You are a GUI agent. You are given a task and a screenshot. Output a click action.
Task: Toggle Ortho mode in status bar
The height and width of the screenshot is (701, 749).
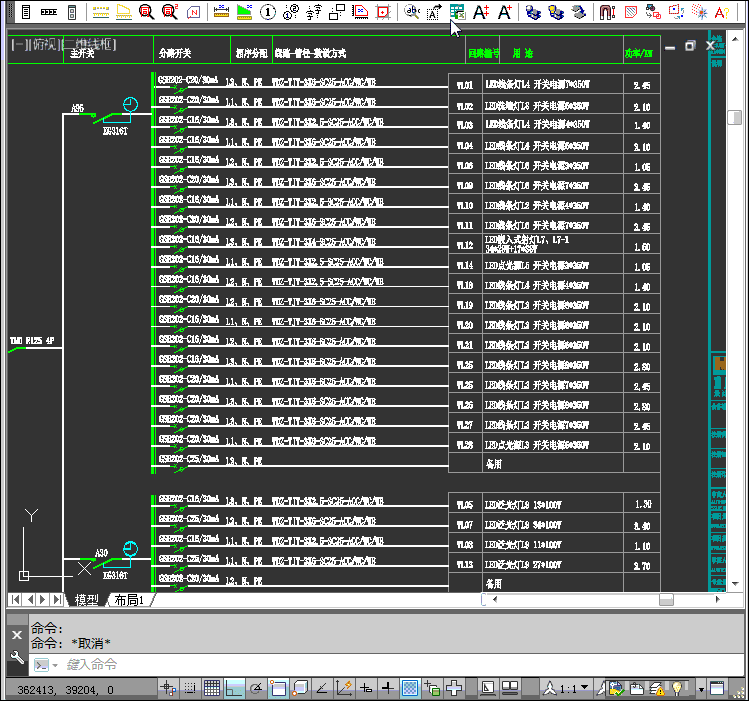point(234,688)
